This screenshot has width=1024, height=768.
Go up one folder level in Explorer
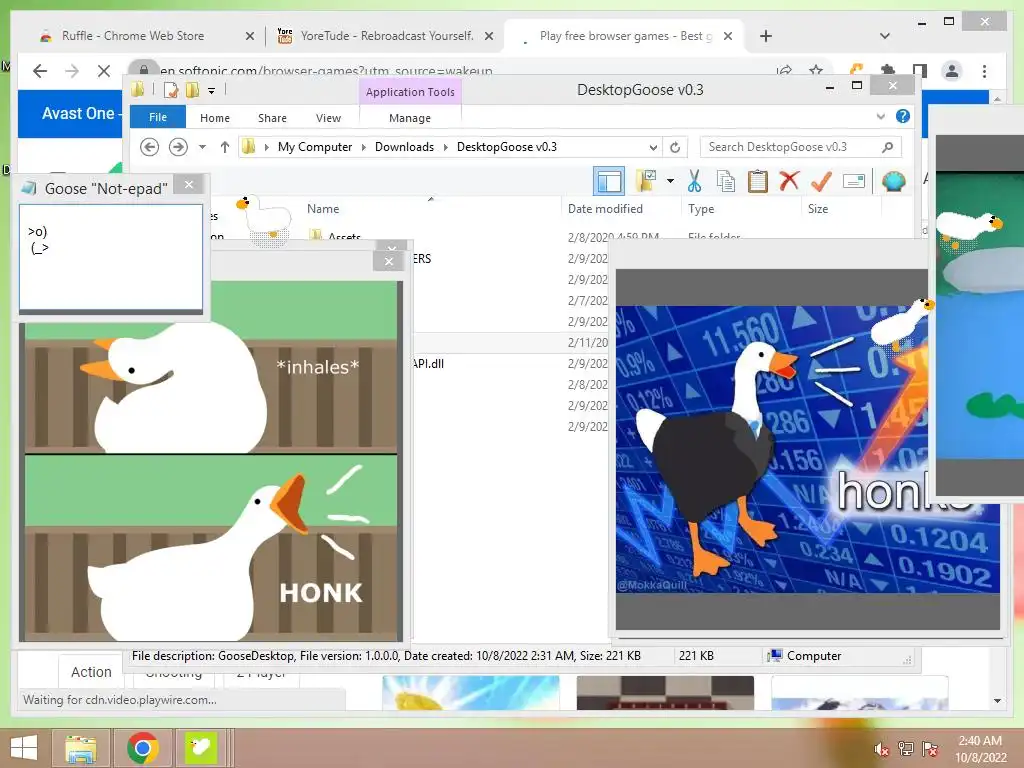click(225, 147)
